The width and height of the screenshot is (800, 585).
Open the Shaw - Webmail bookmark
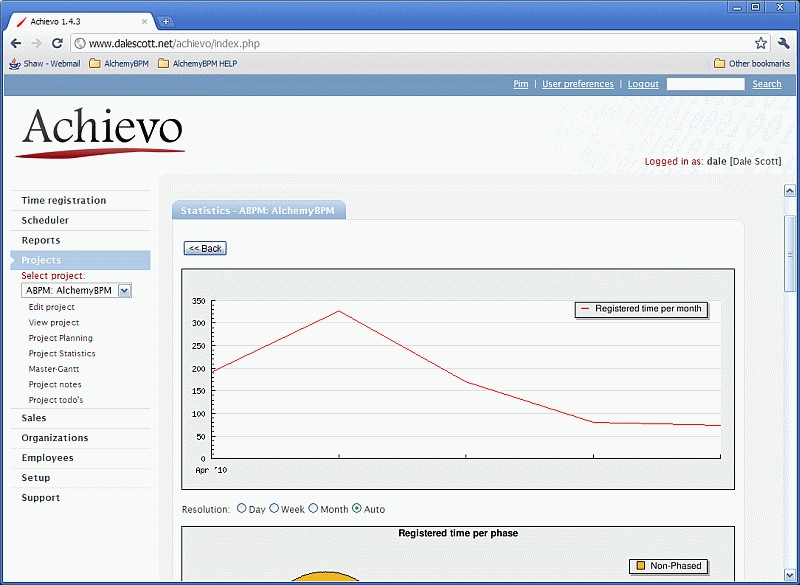[x=45, y=64]
